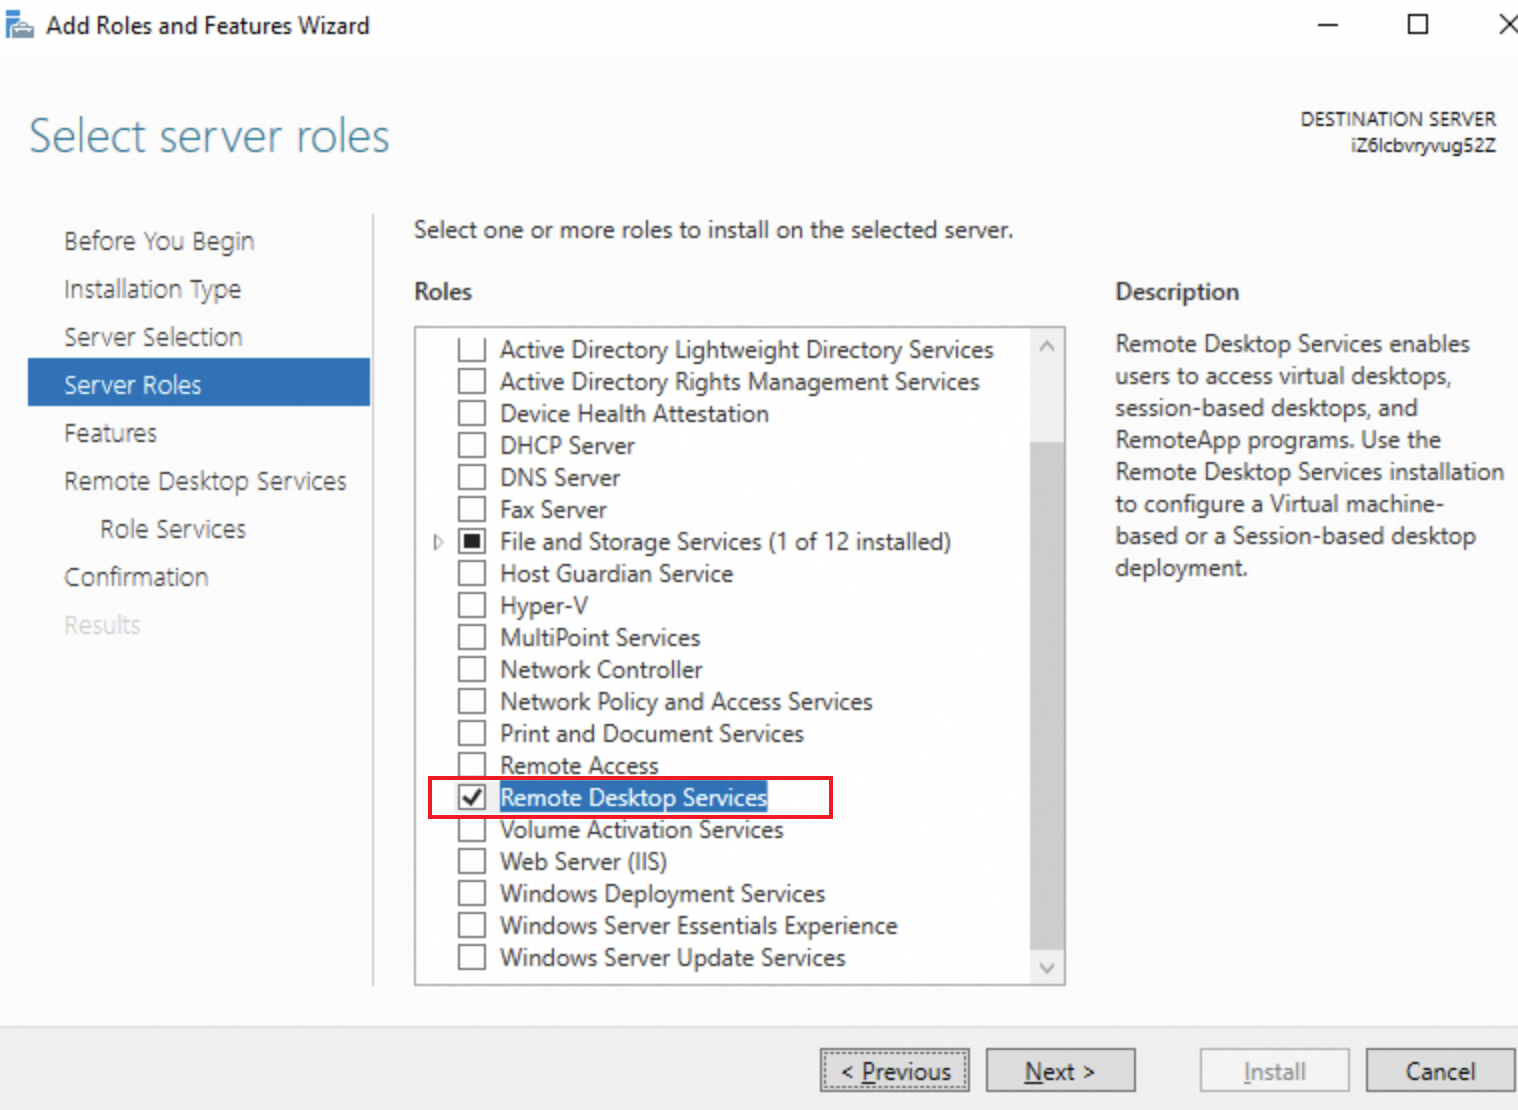Enable the Hyper-V role checkbox

(472, 605)
